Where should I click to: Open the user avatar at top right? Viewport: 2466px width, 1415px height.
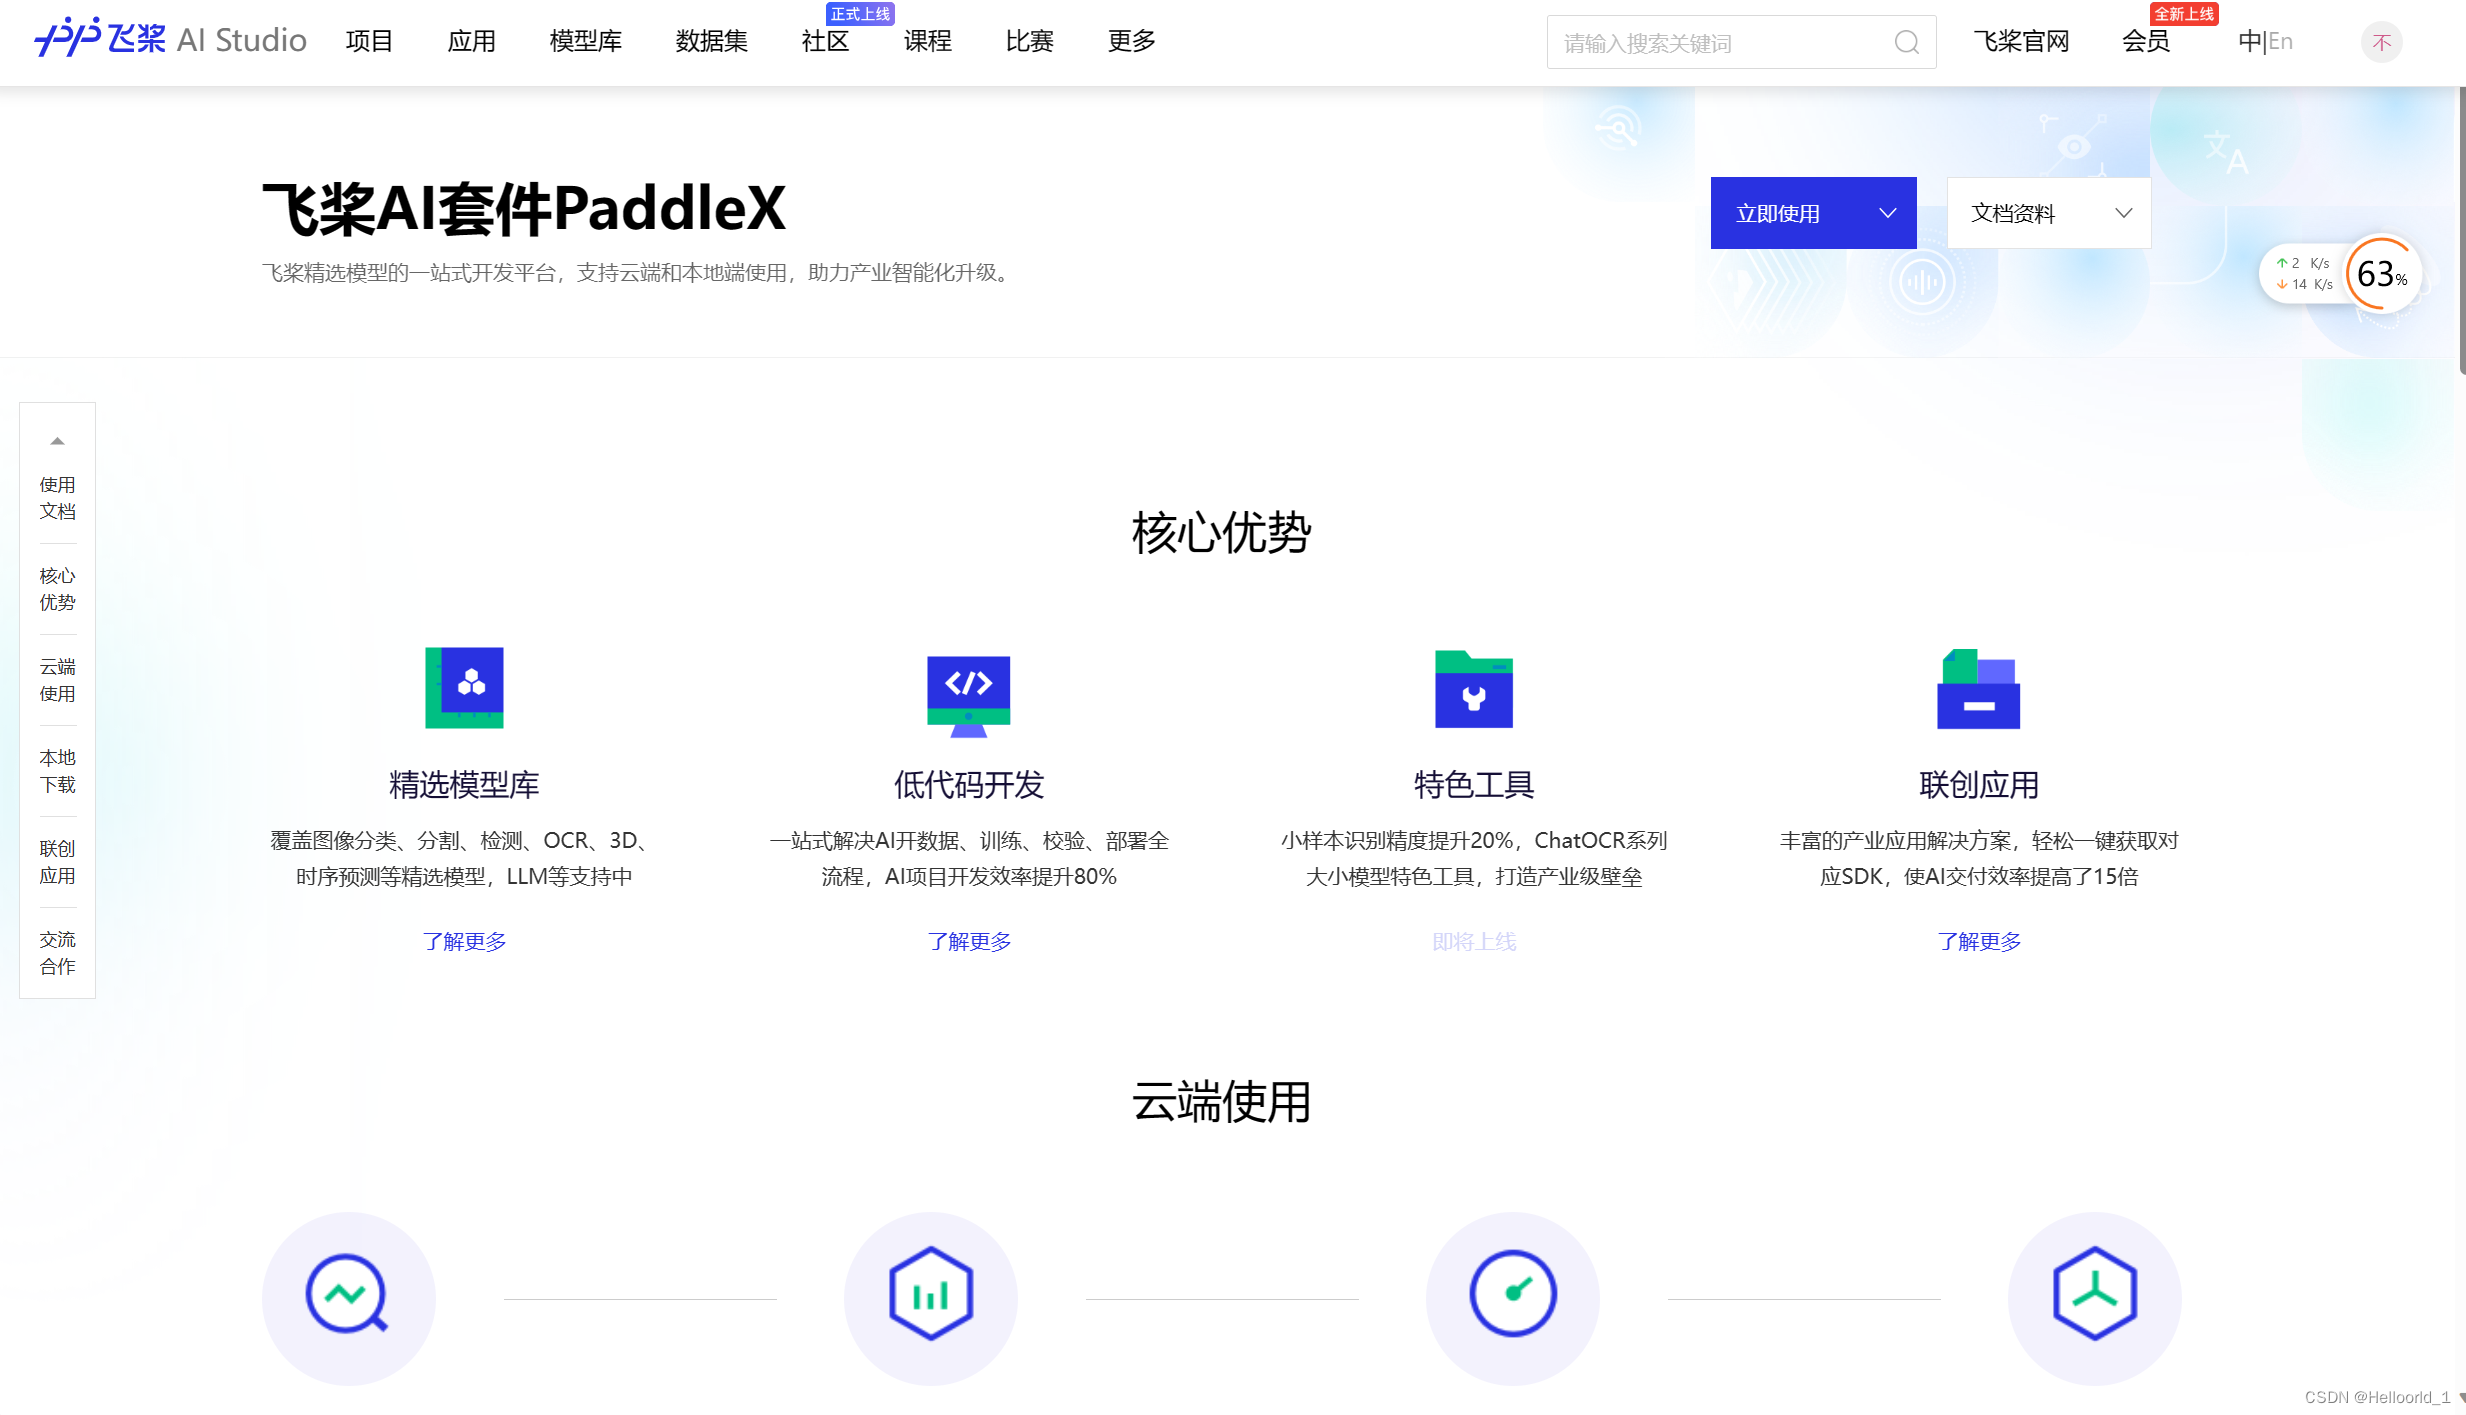click(x=2381, y=42)
